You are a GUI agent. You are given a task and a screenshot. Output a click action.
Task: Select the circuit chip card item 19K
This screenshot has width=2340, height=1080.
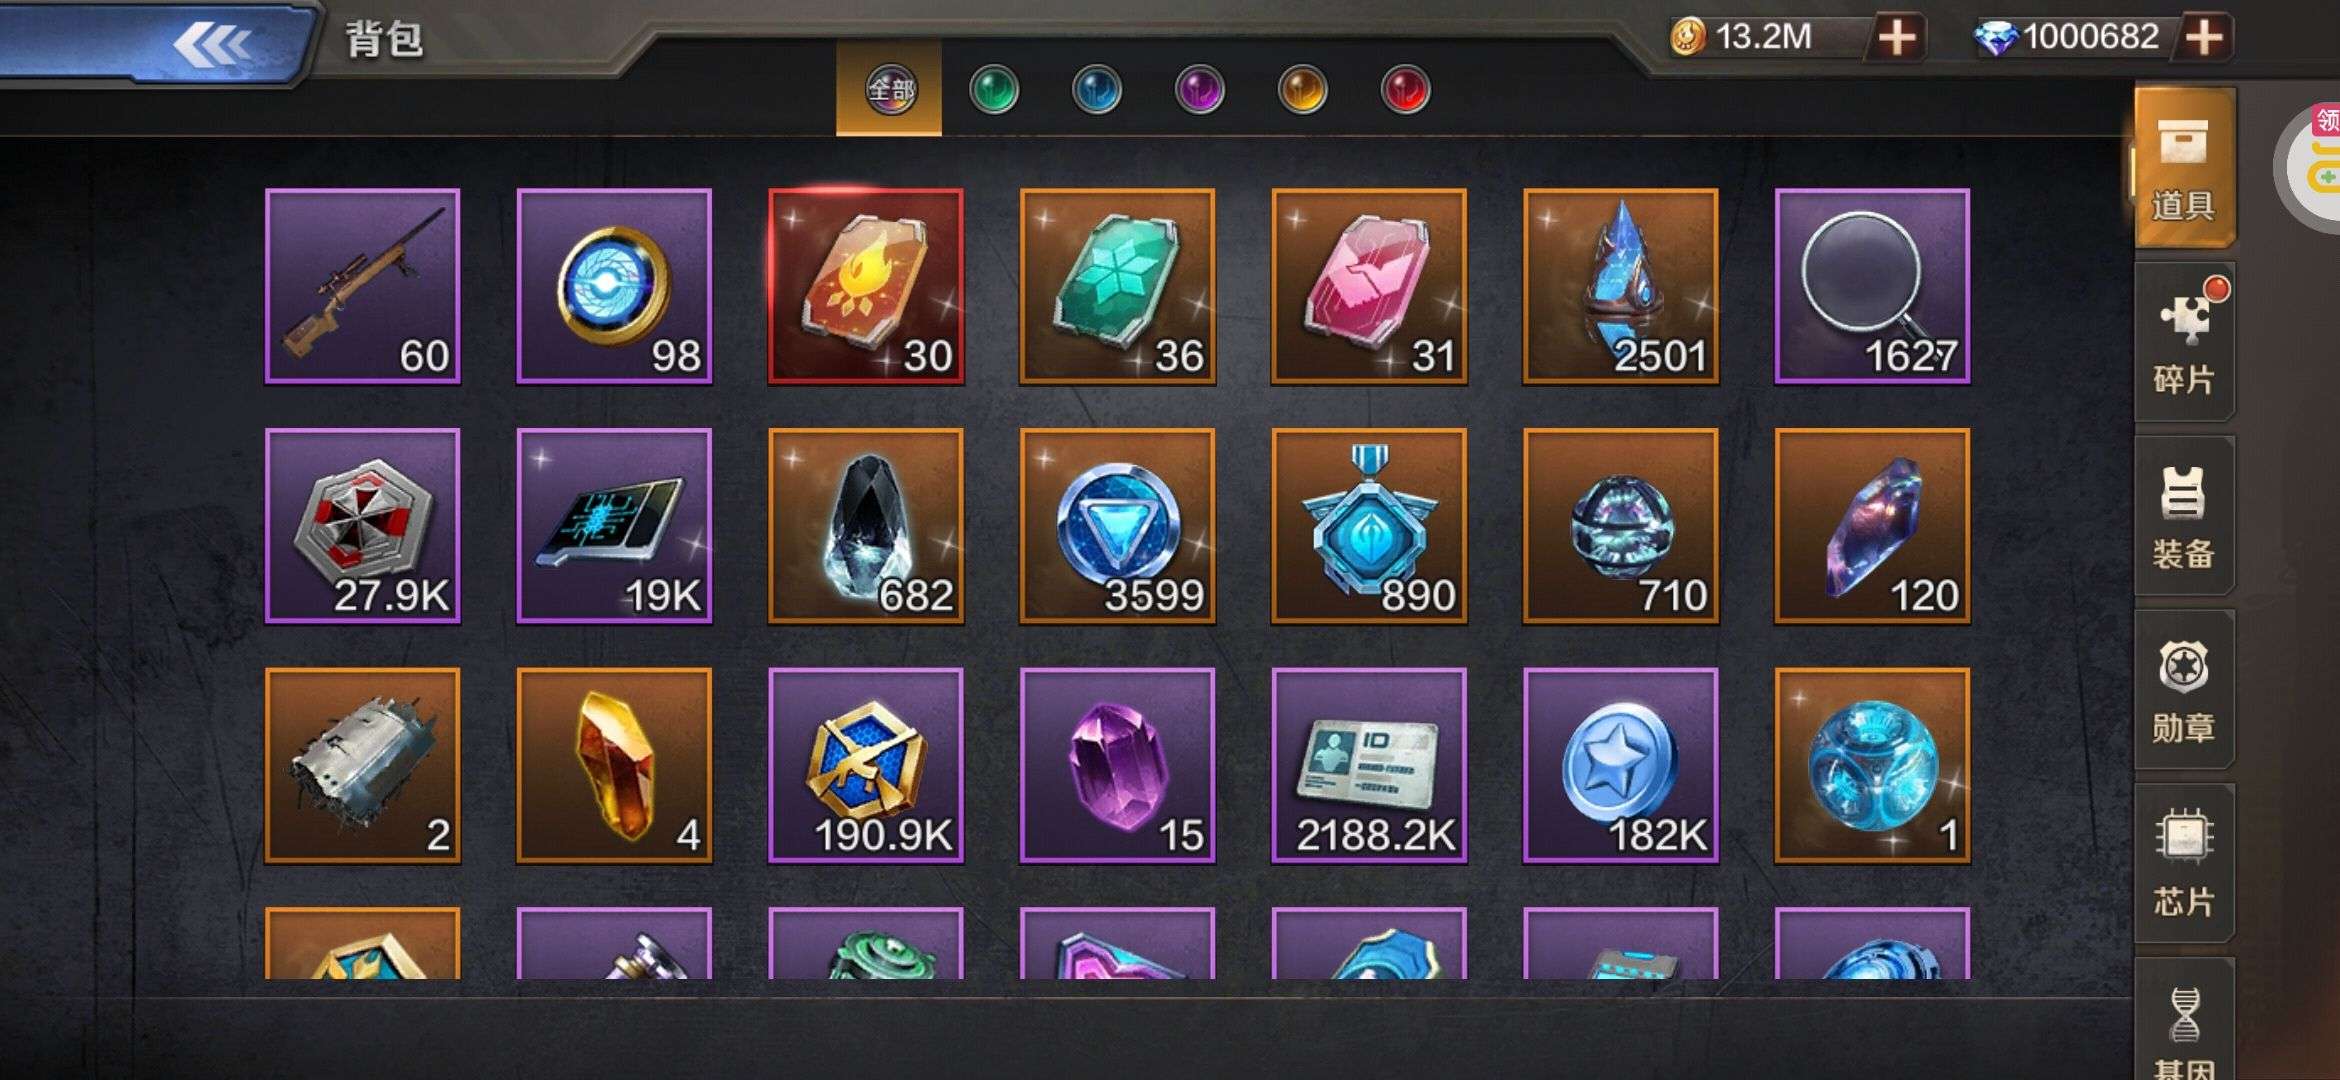point(614,526)
